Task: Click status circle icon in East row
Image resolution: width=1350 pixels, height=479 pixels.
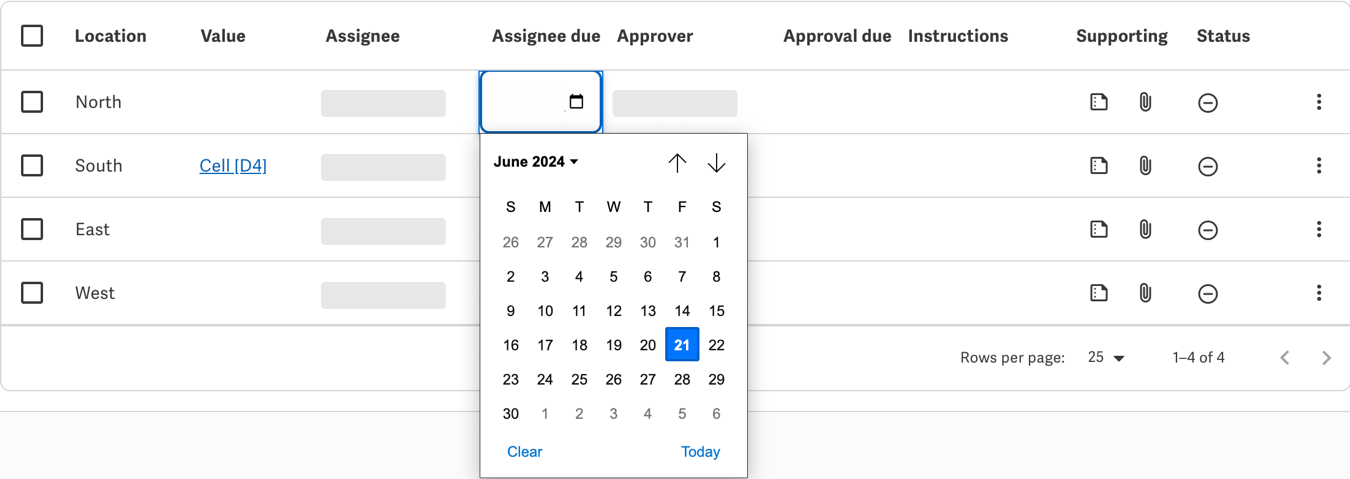Action: (1208, 230)
